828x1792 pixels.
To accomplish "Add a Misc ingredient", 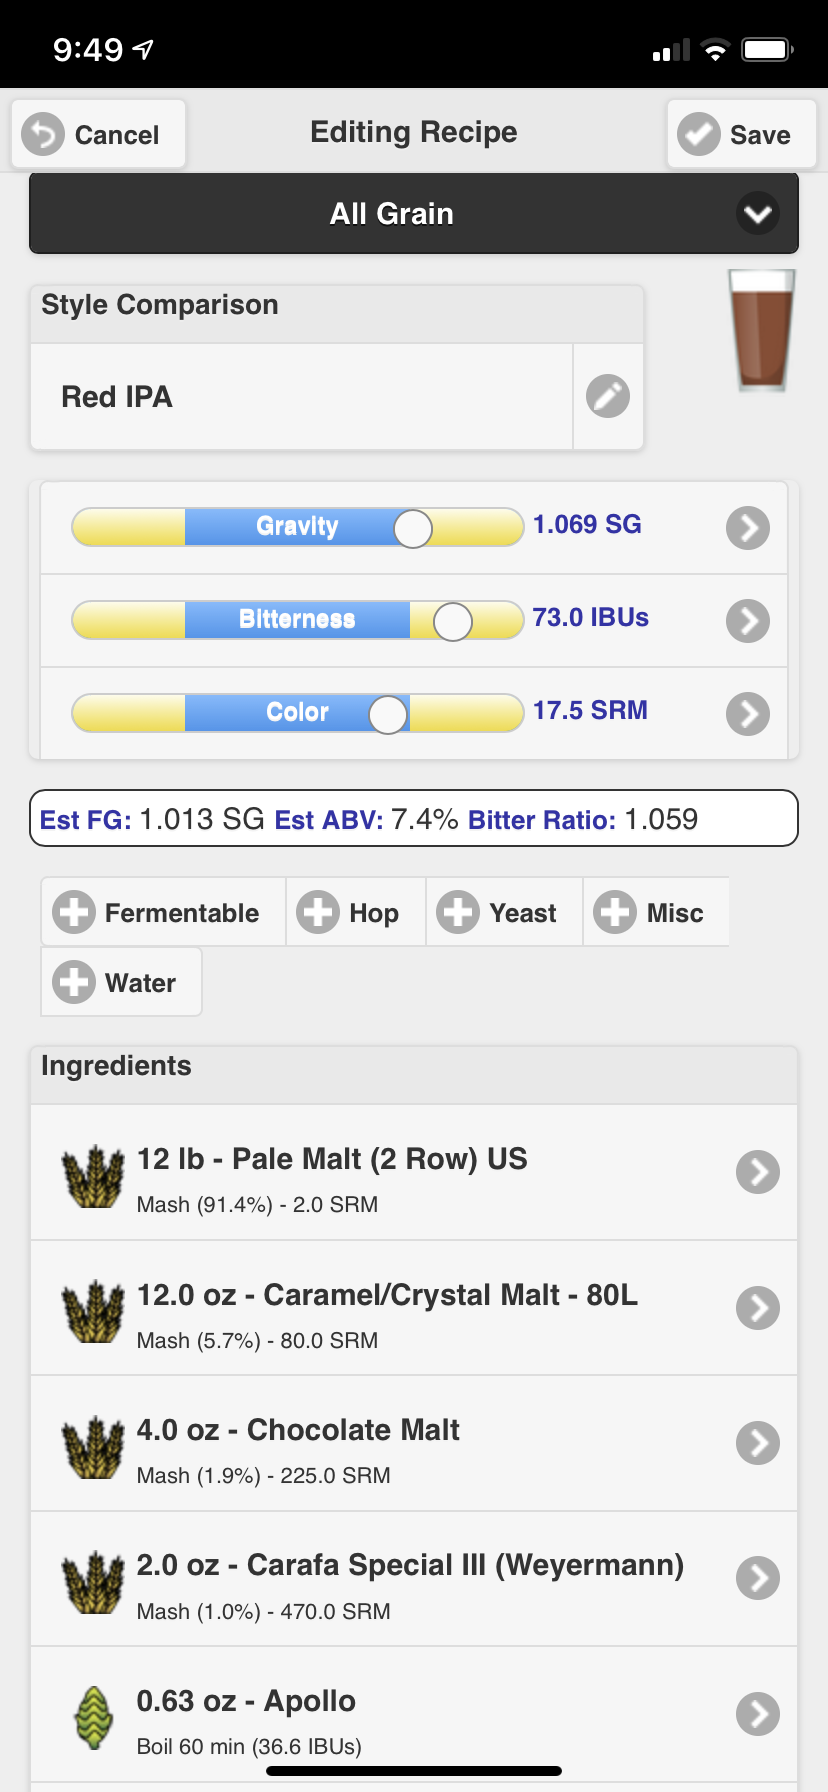I will point(656,912).
